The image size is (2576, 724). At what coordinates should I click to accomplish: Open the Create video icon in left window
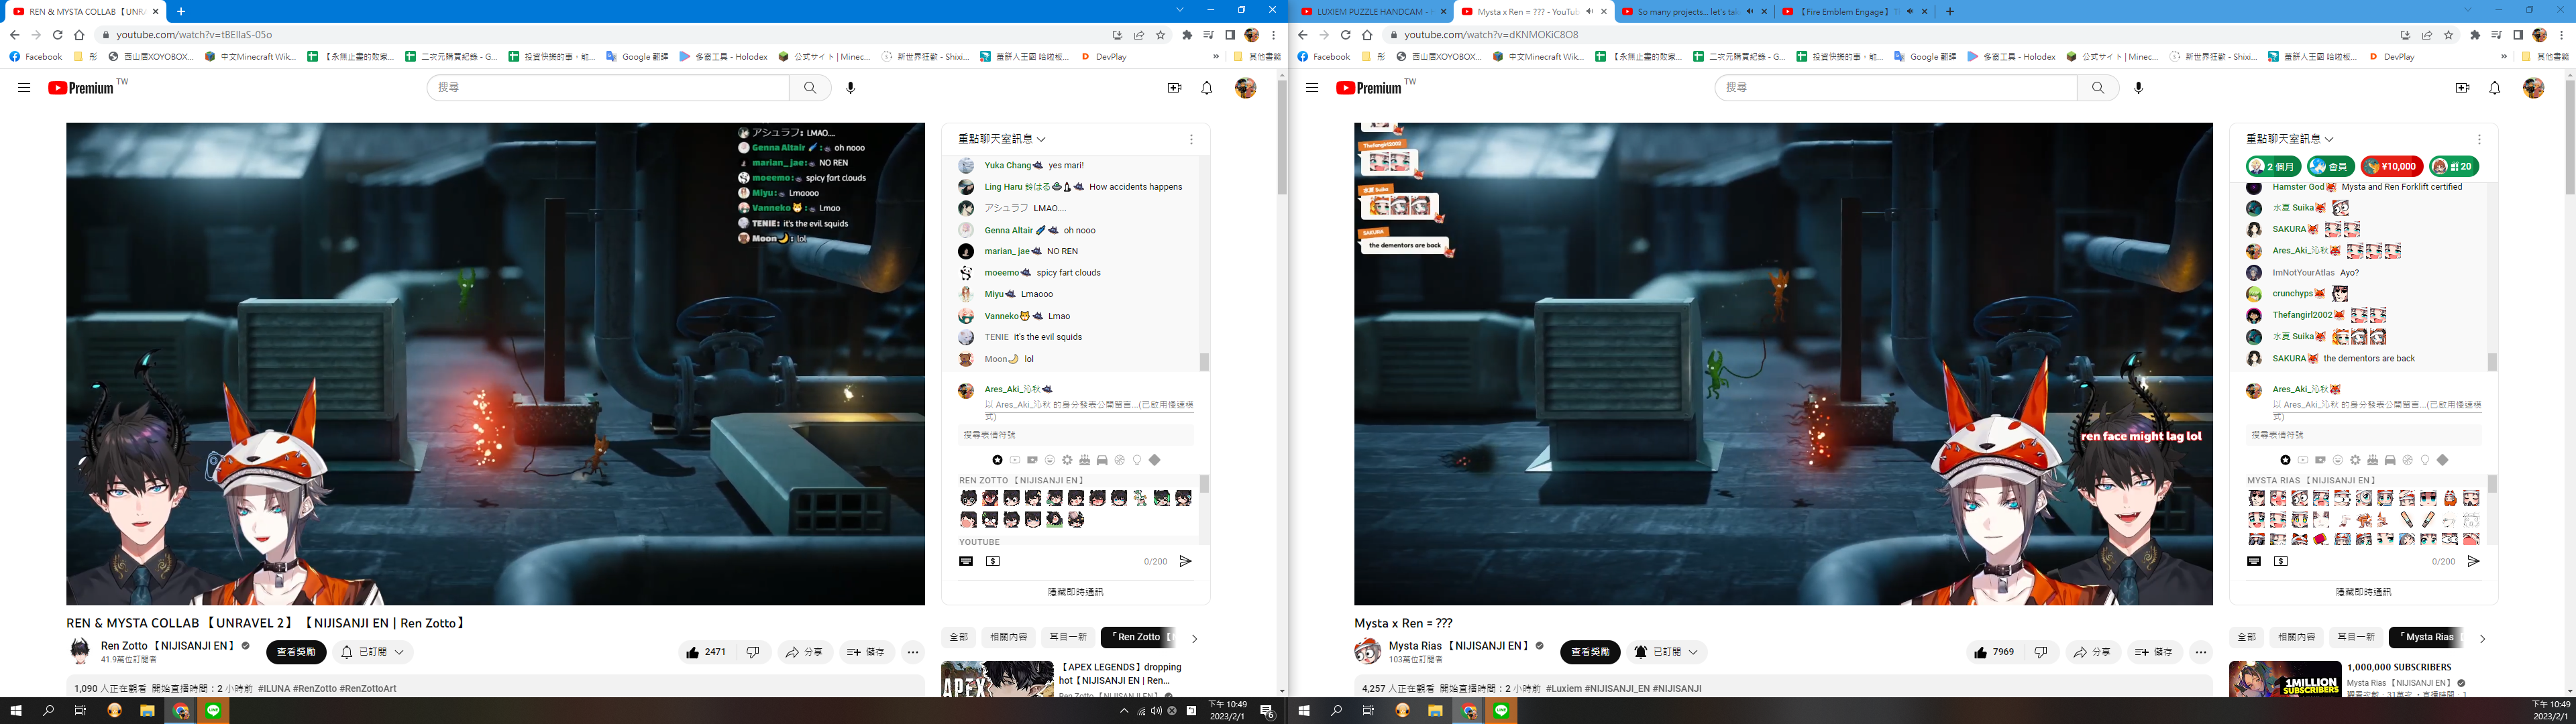click(x=1174, y=88)
